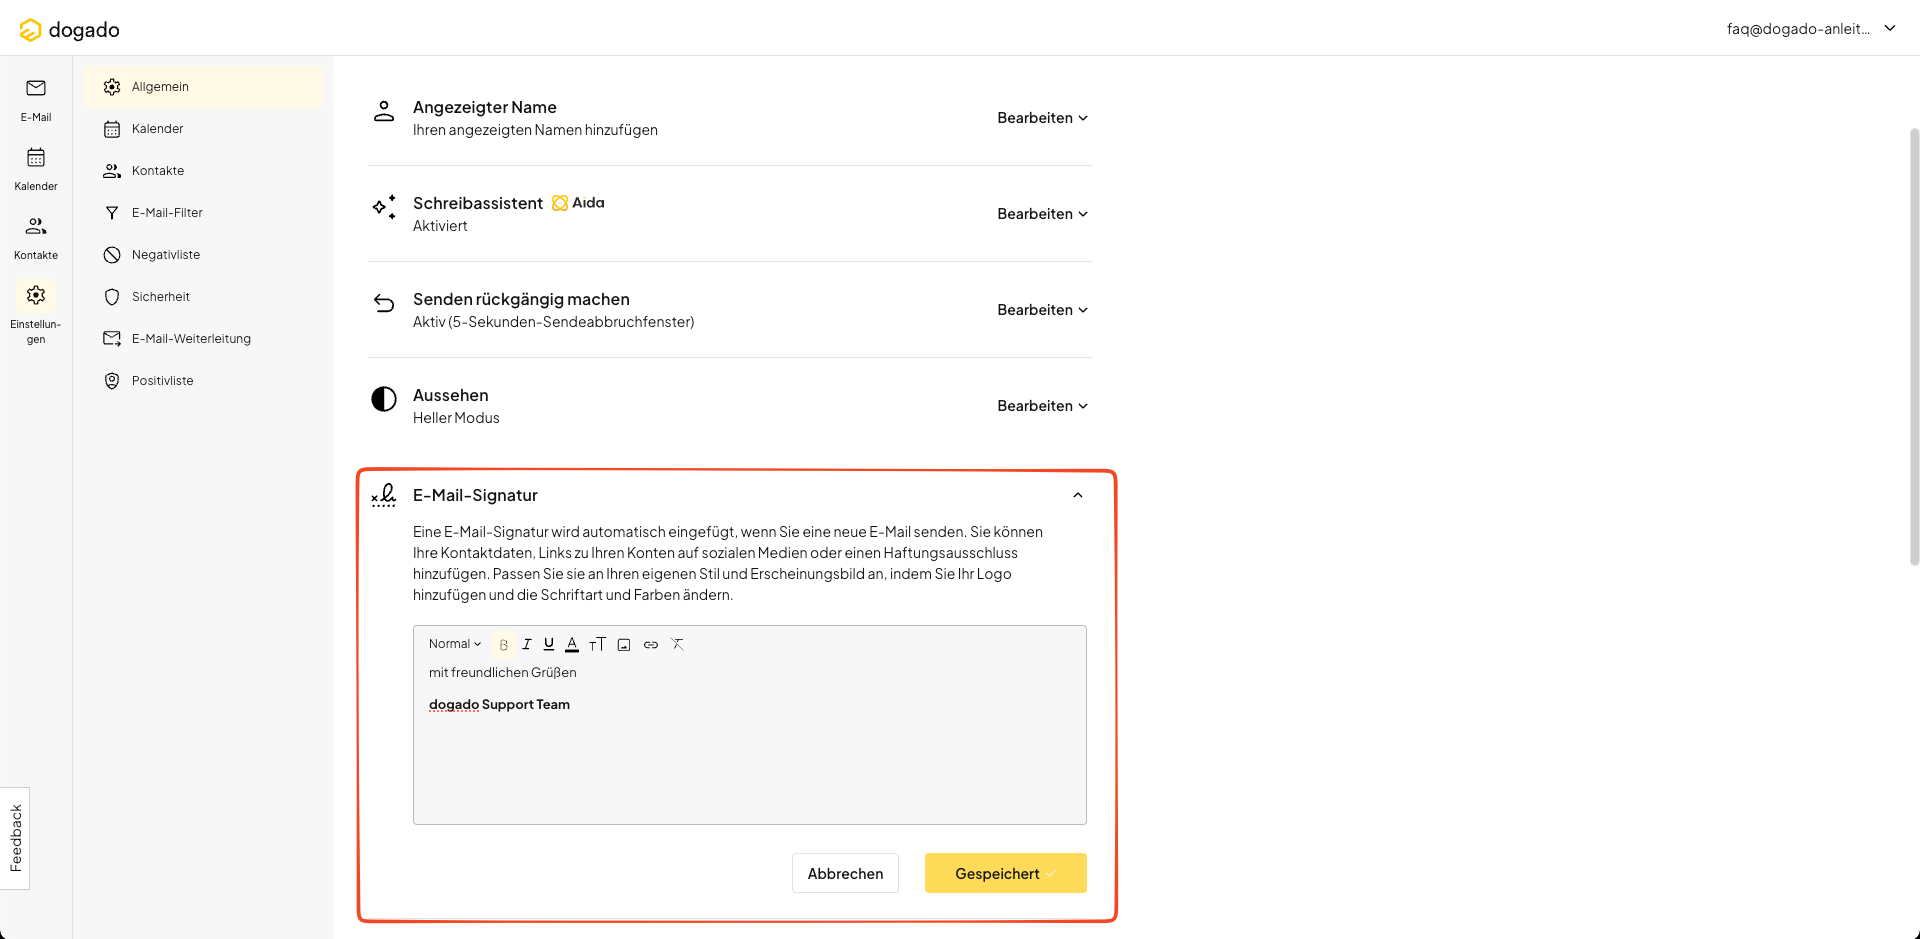Click the E-Mail-Filter funnel icon

(x=112, y=213)
